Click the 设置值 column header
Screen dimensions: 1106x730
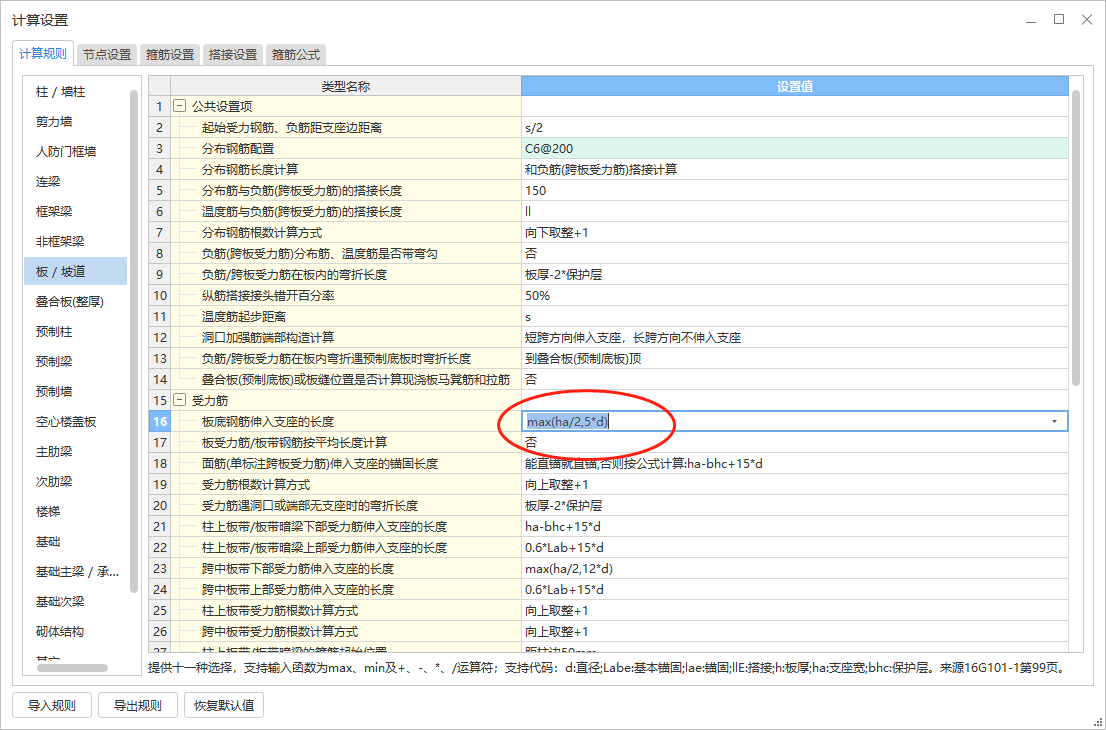pyautogui.click(x=795, y=86)
